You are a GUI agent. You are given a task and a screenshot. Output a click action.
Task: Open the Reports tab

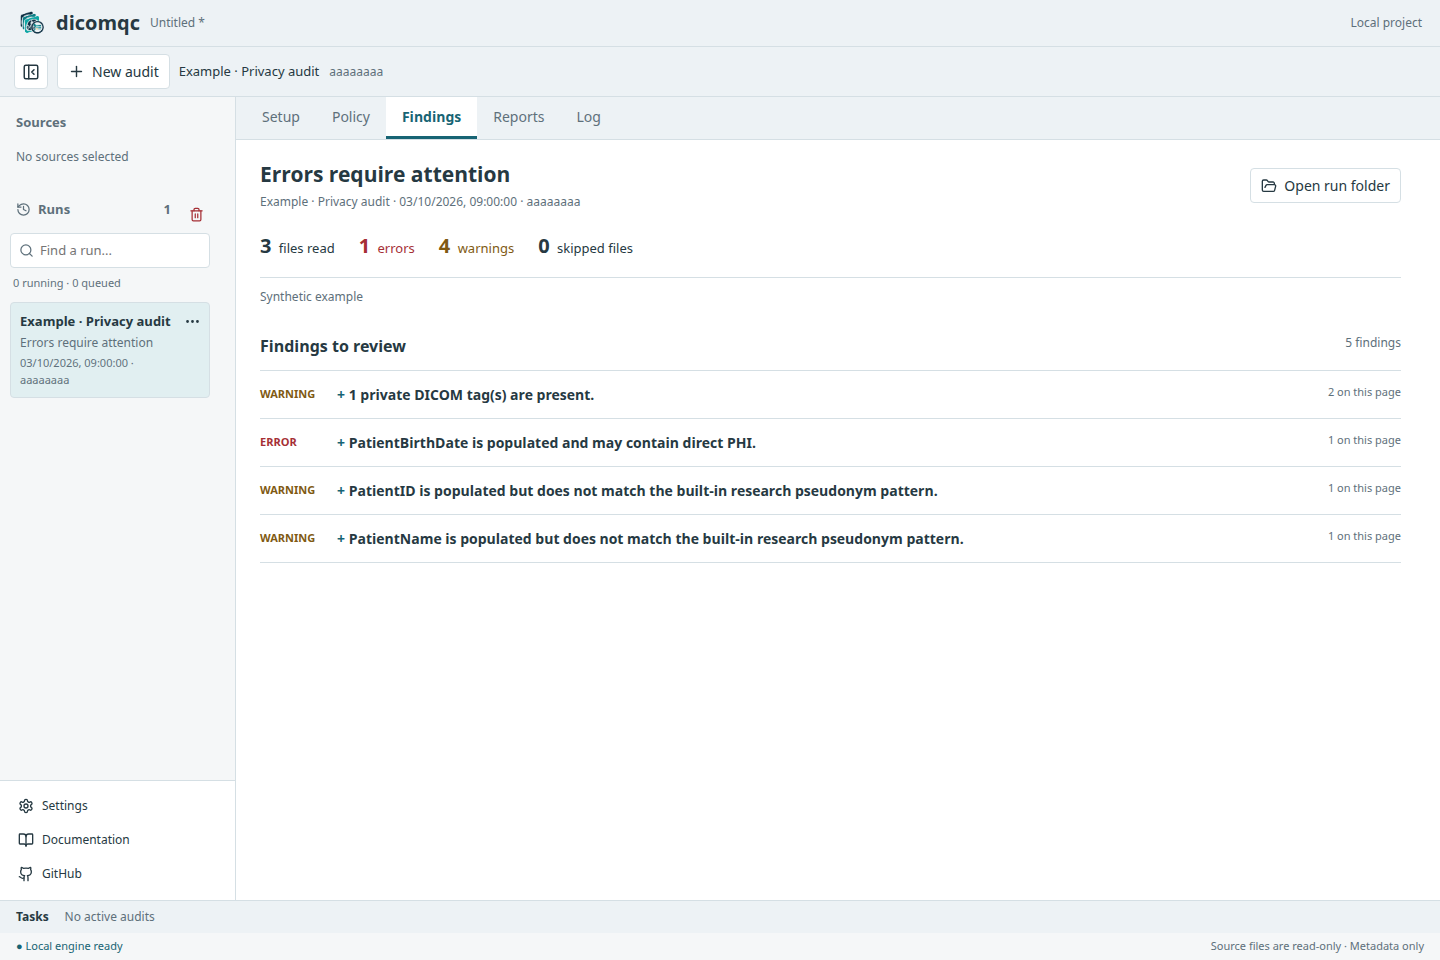coord(519,117)
